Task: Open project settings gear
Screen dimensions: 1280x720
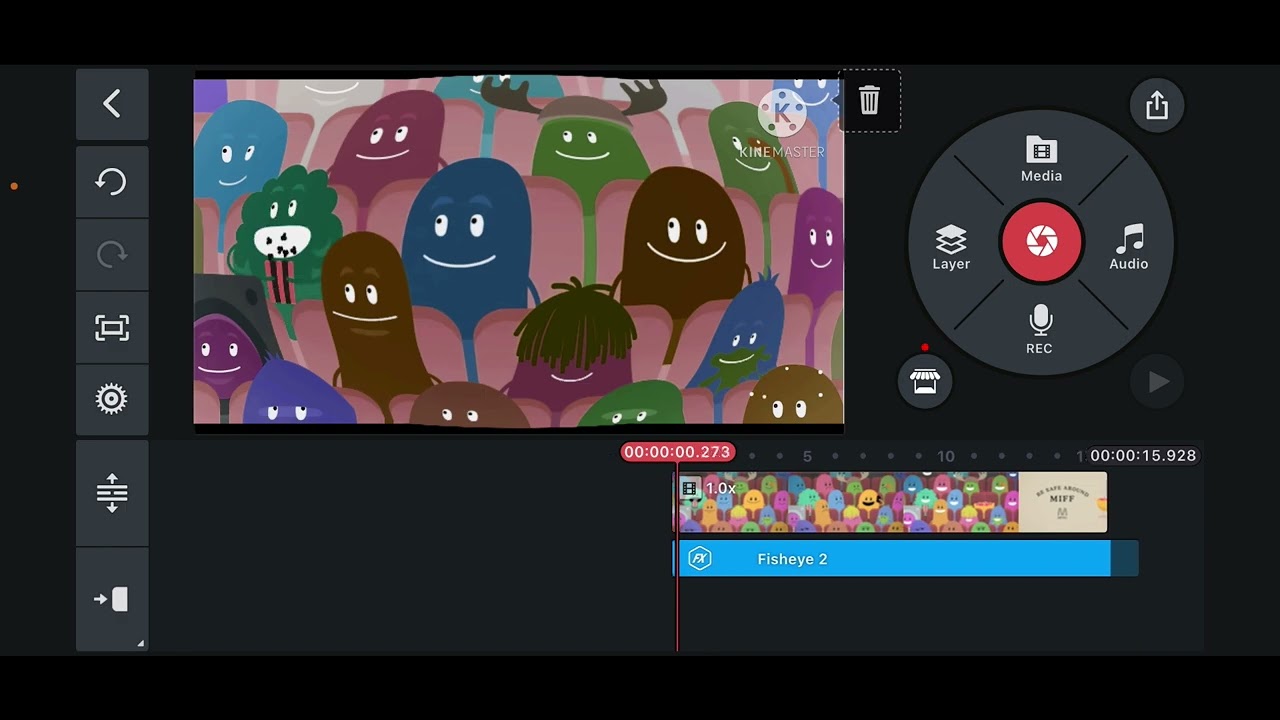Action: [x=112, y=400]
